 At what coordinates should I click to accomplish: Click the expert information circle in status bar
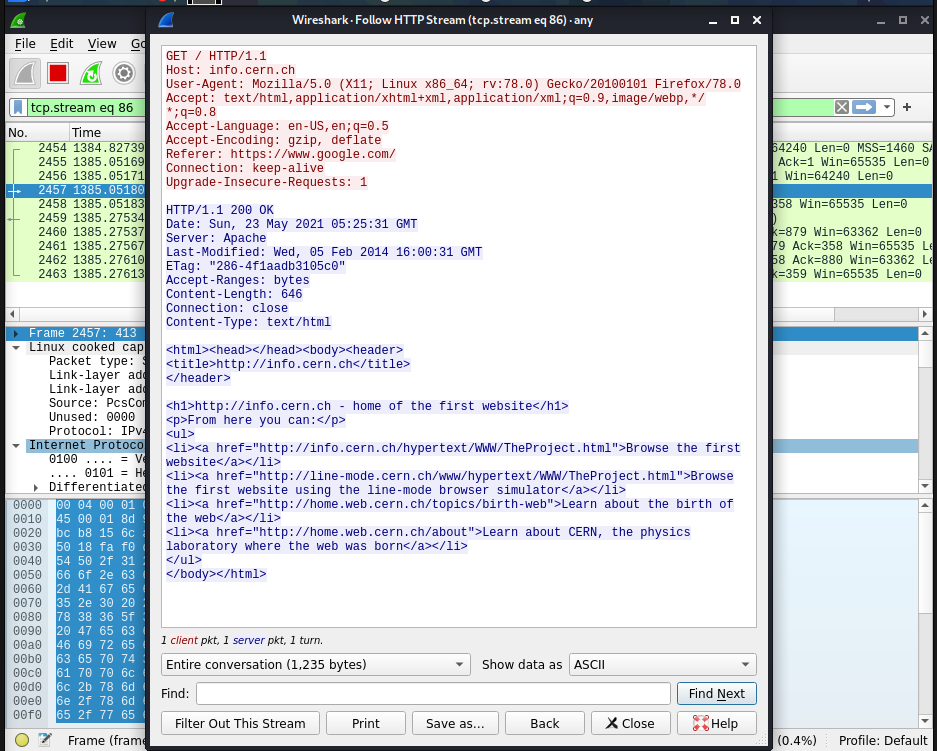(21, 740)
